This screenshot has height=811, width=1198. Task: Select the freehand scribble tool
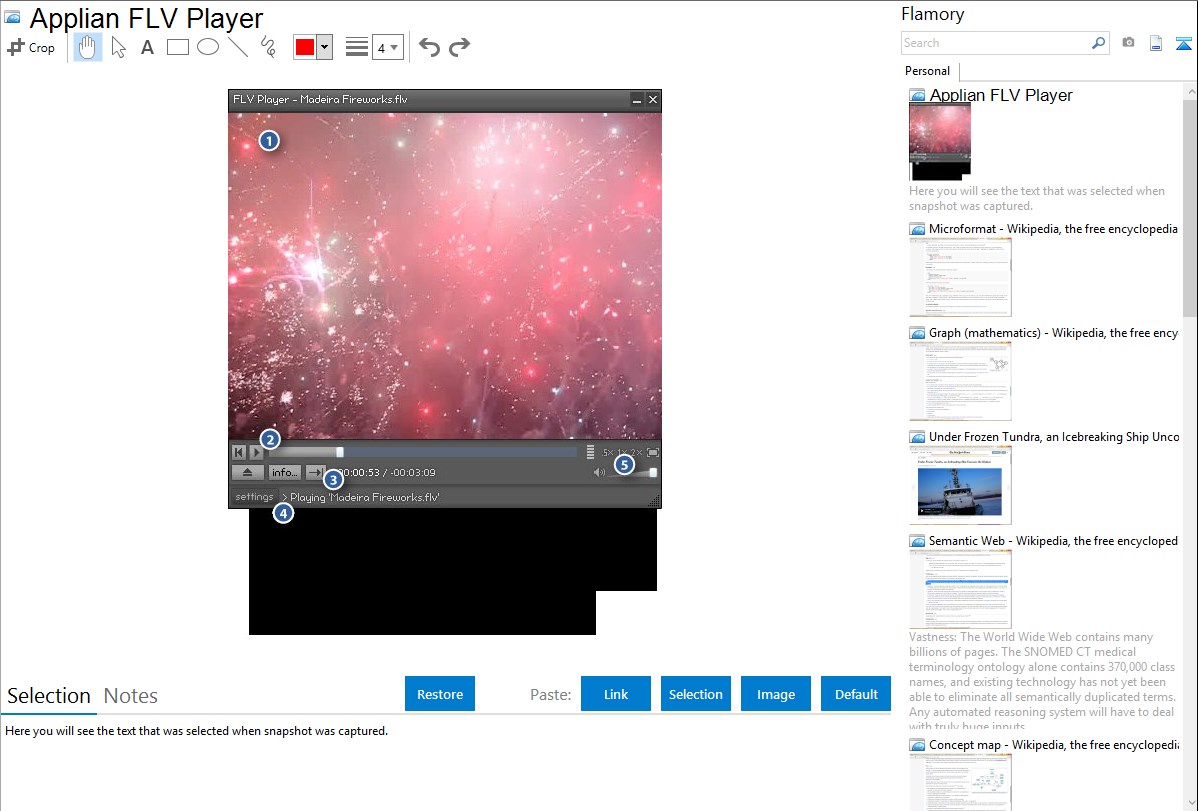(268, 47)
